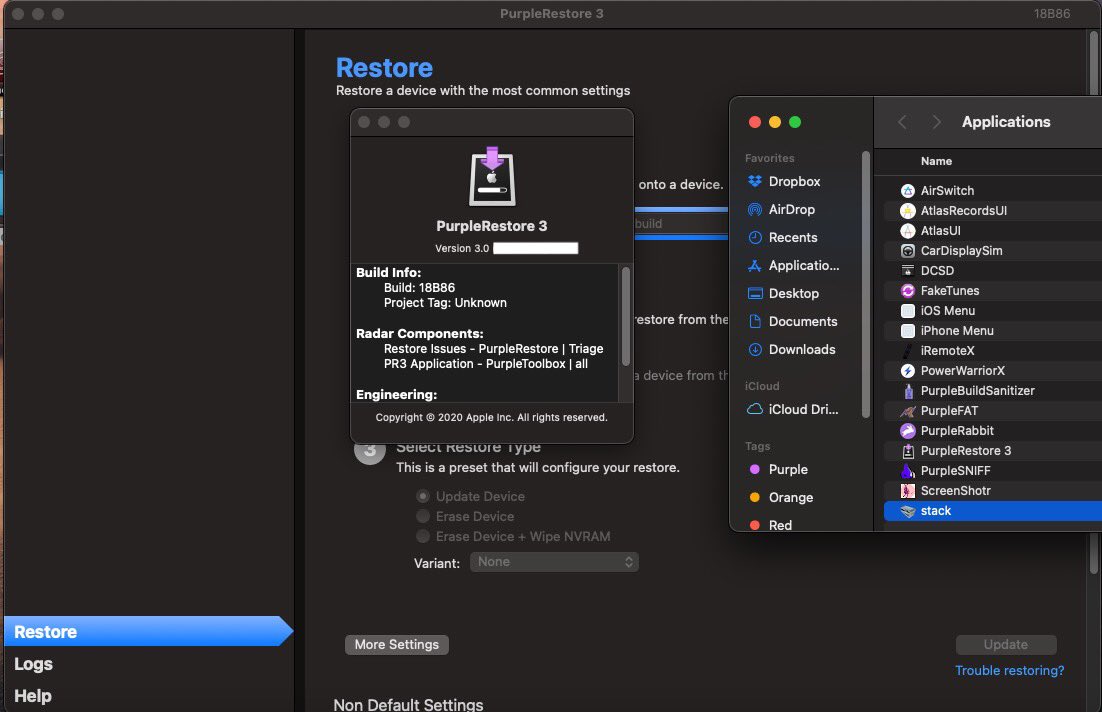Screen dimensions: 1102x712
Task: Select the AtlasRecordsUI icon in Applications
Action: [907, 211]
